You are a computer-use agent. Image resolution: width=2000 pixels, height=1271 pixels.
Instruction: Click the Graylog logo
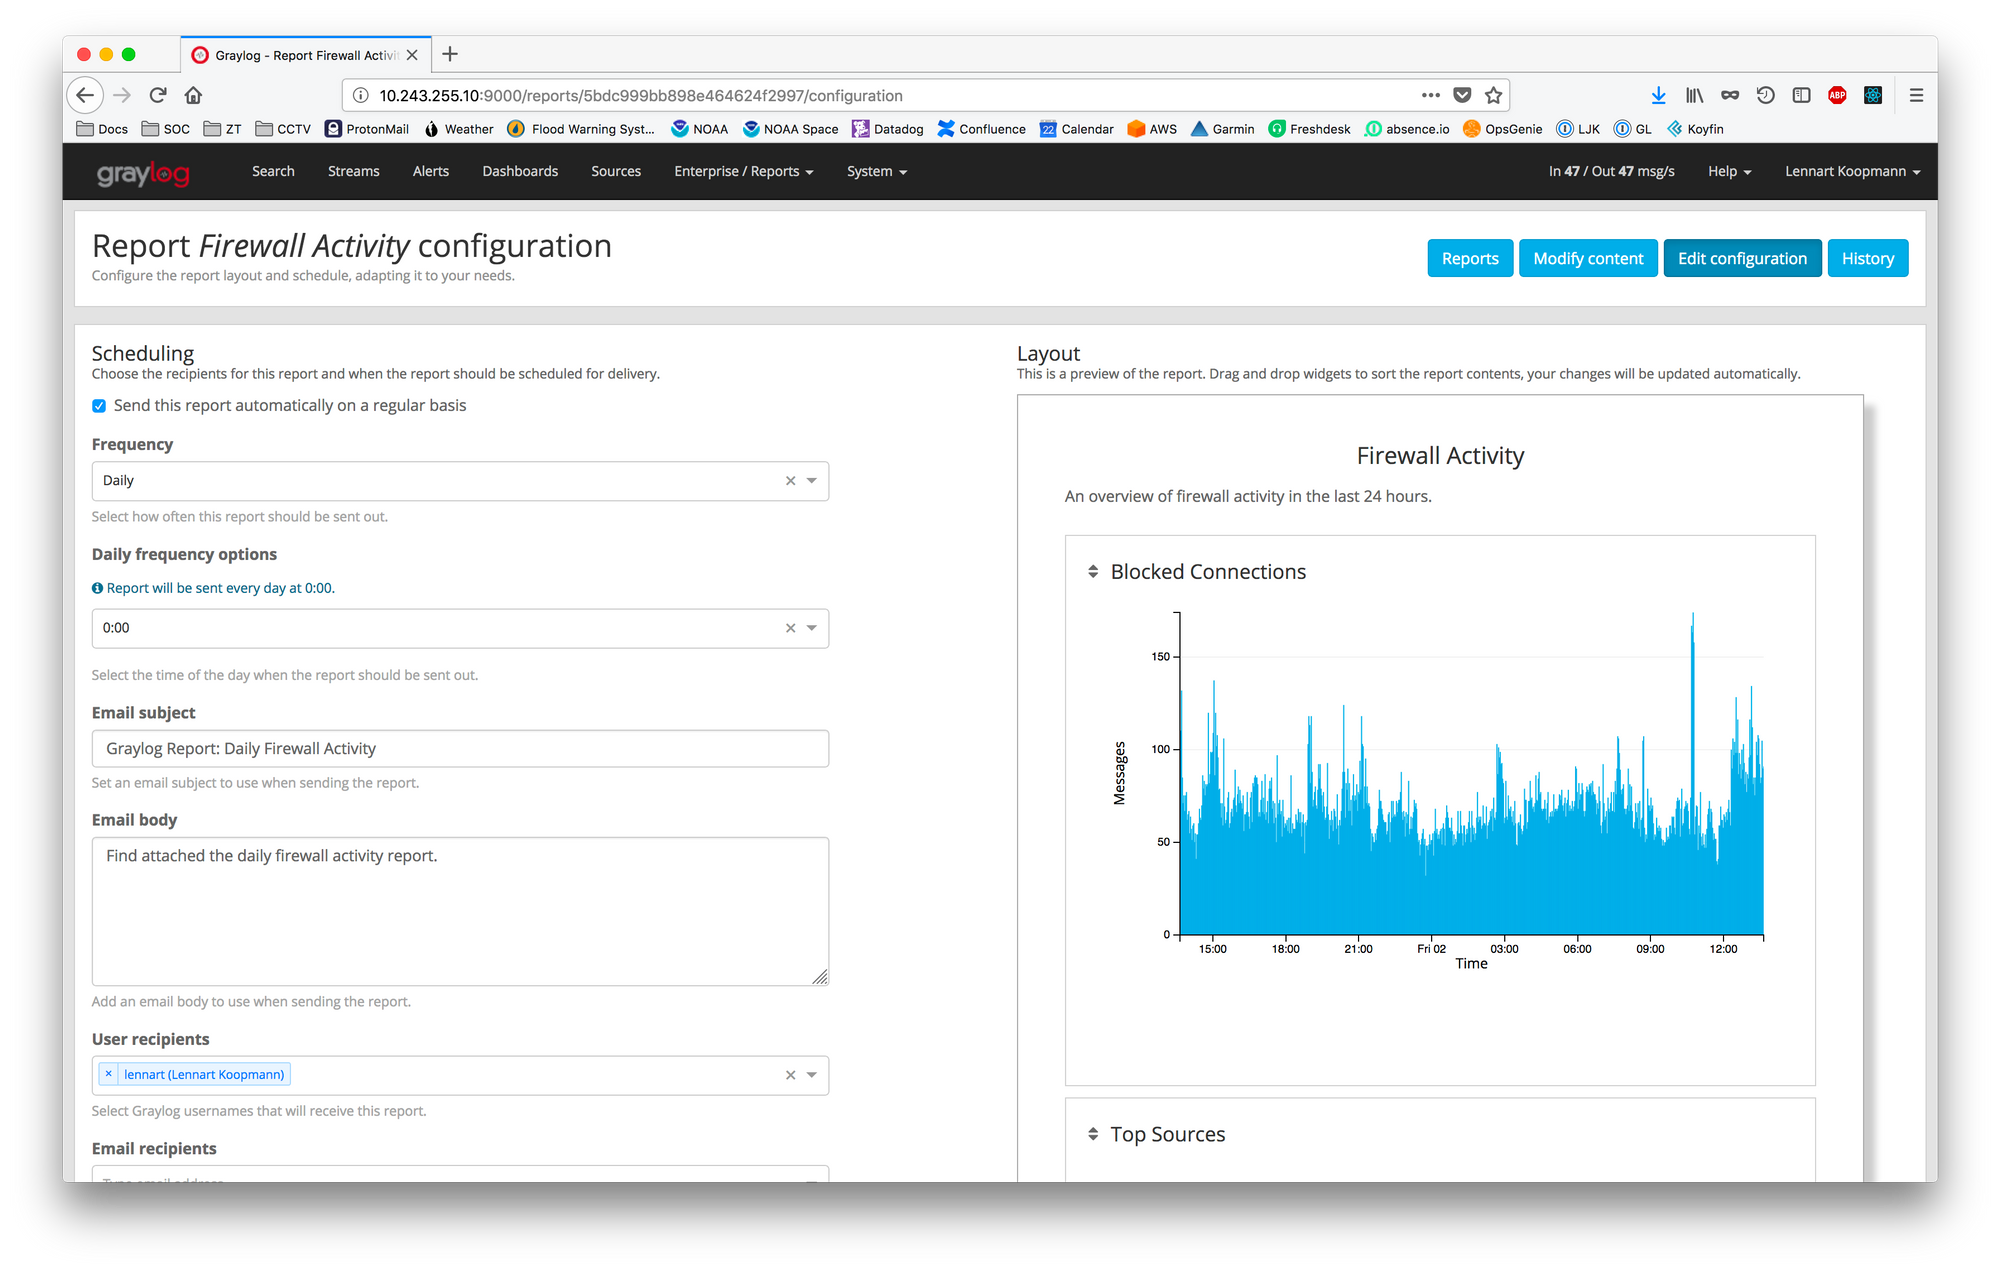[x=143, y=173]
